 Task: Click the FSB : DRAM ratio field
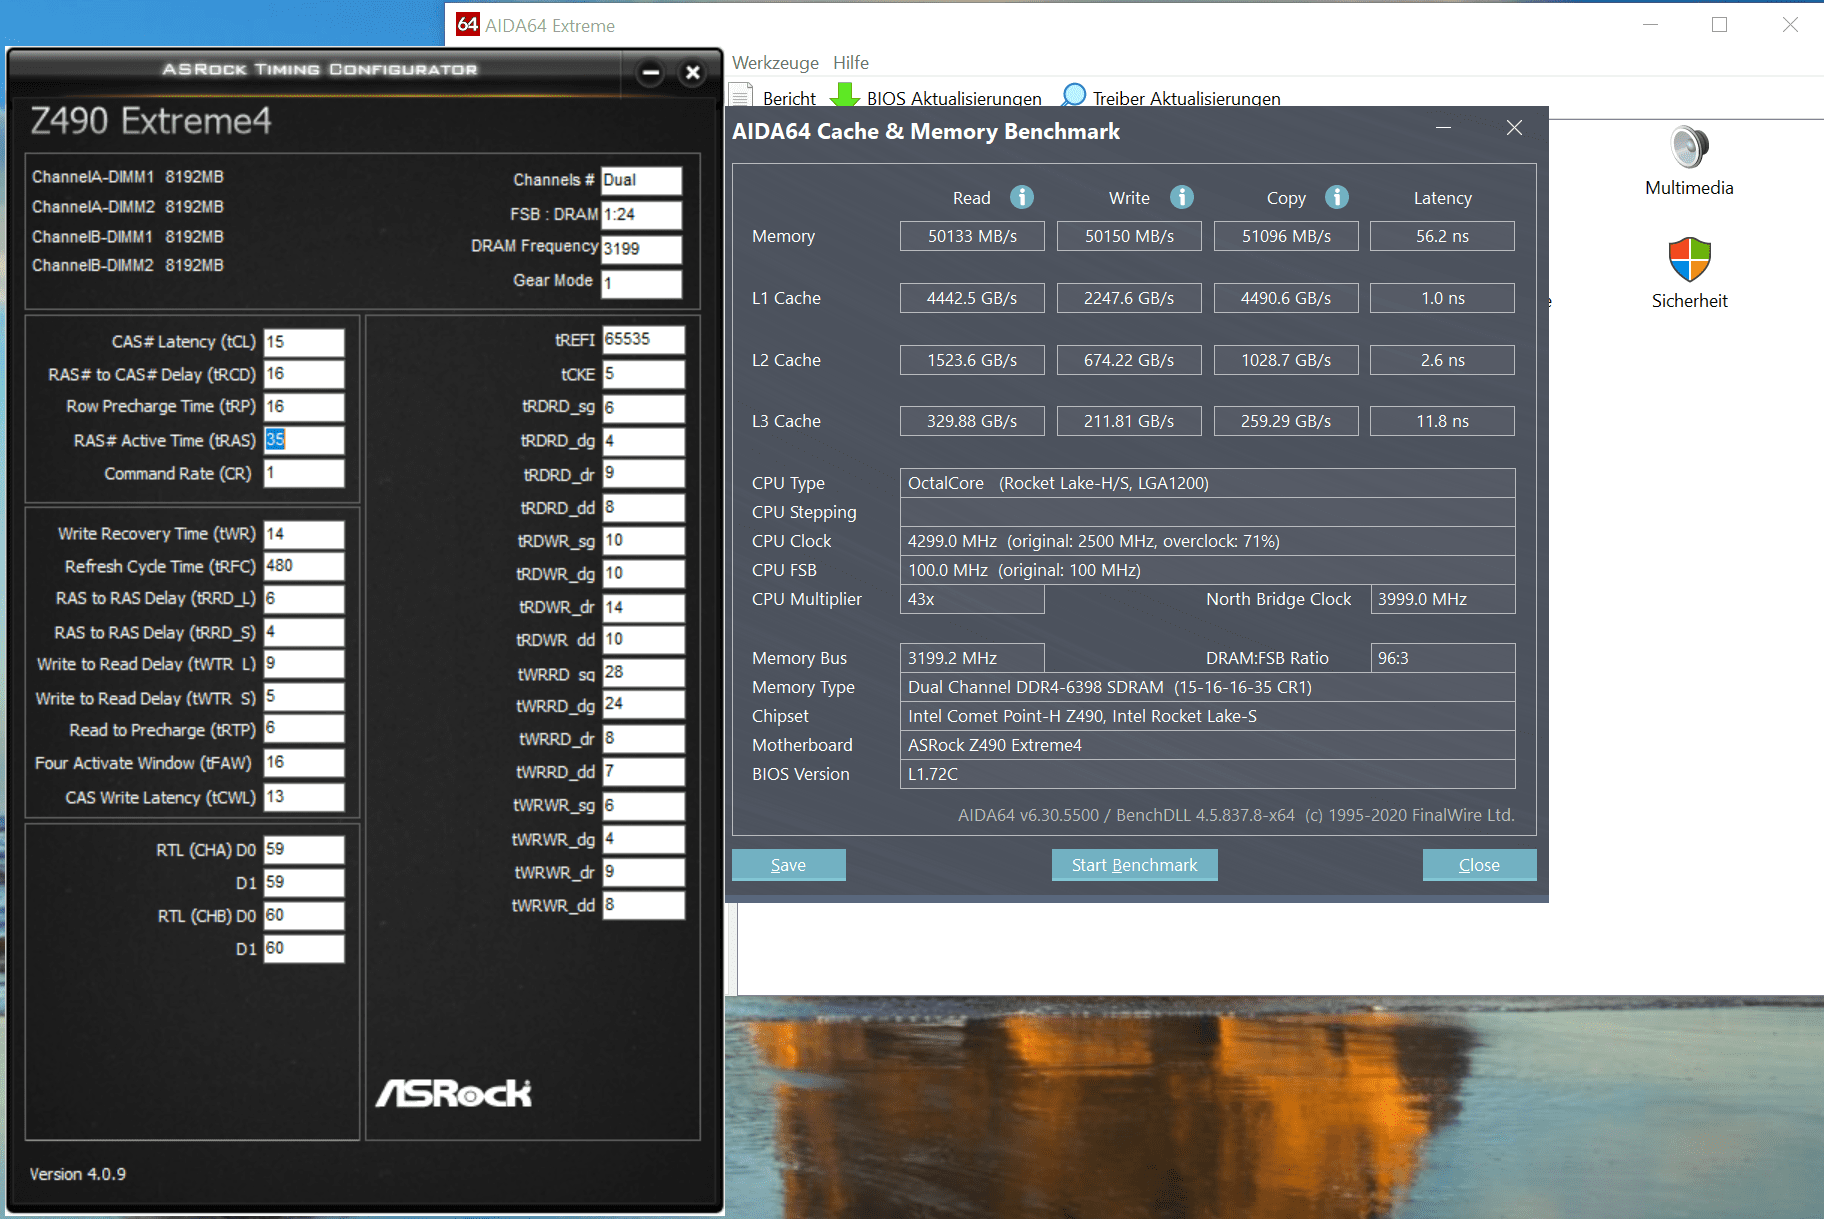coord(641,215)
